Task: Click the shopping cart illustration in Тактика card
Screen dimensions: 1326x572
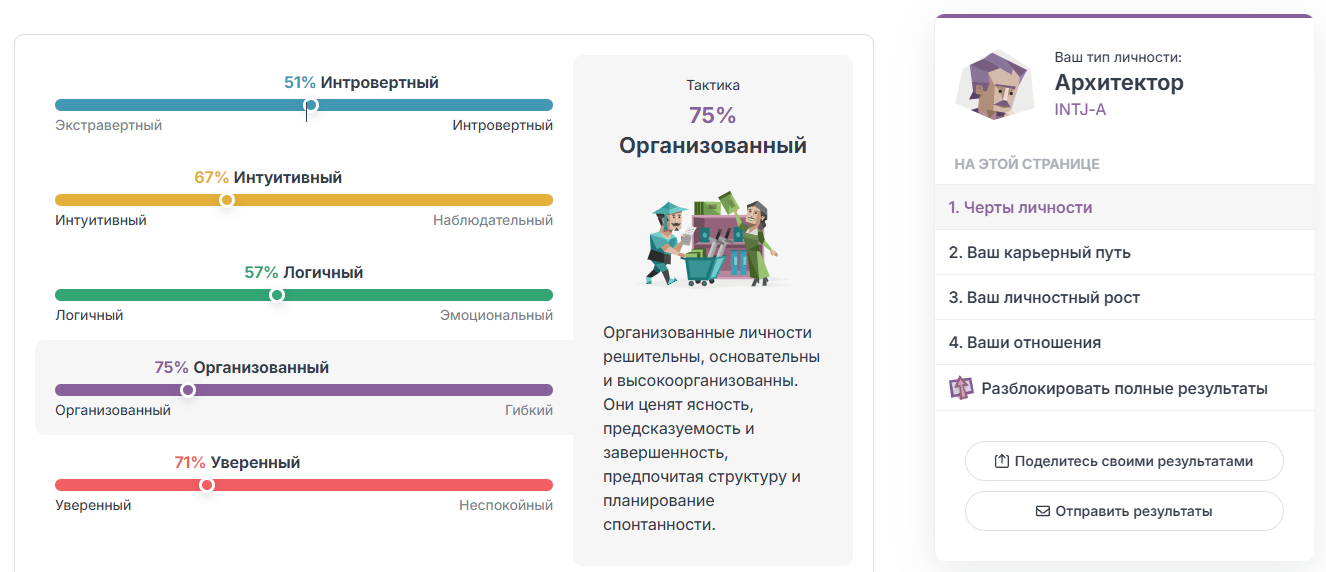Action: [712, 239]
